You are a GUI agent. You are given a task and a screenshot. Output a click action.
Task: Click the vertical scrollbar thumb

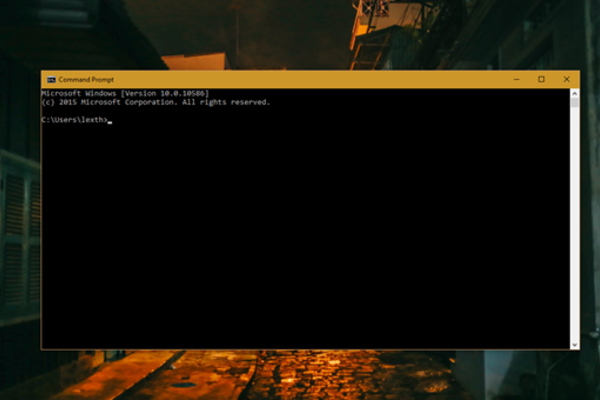(574, 102)
